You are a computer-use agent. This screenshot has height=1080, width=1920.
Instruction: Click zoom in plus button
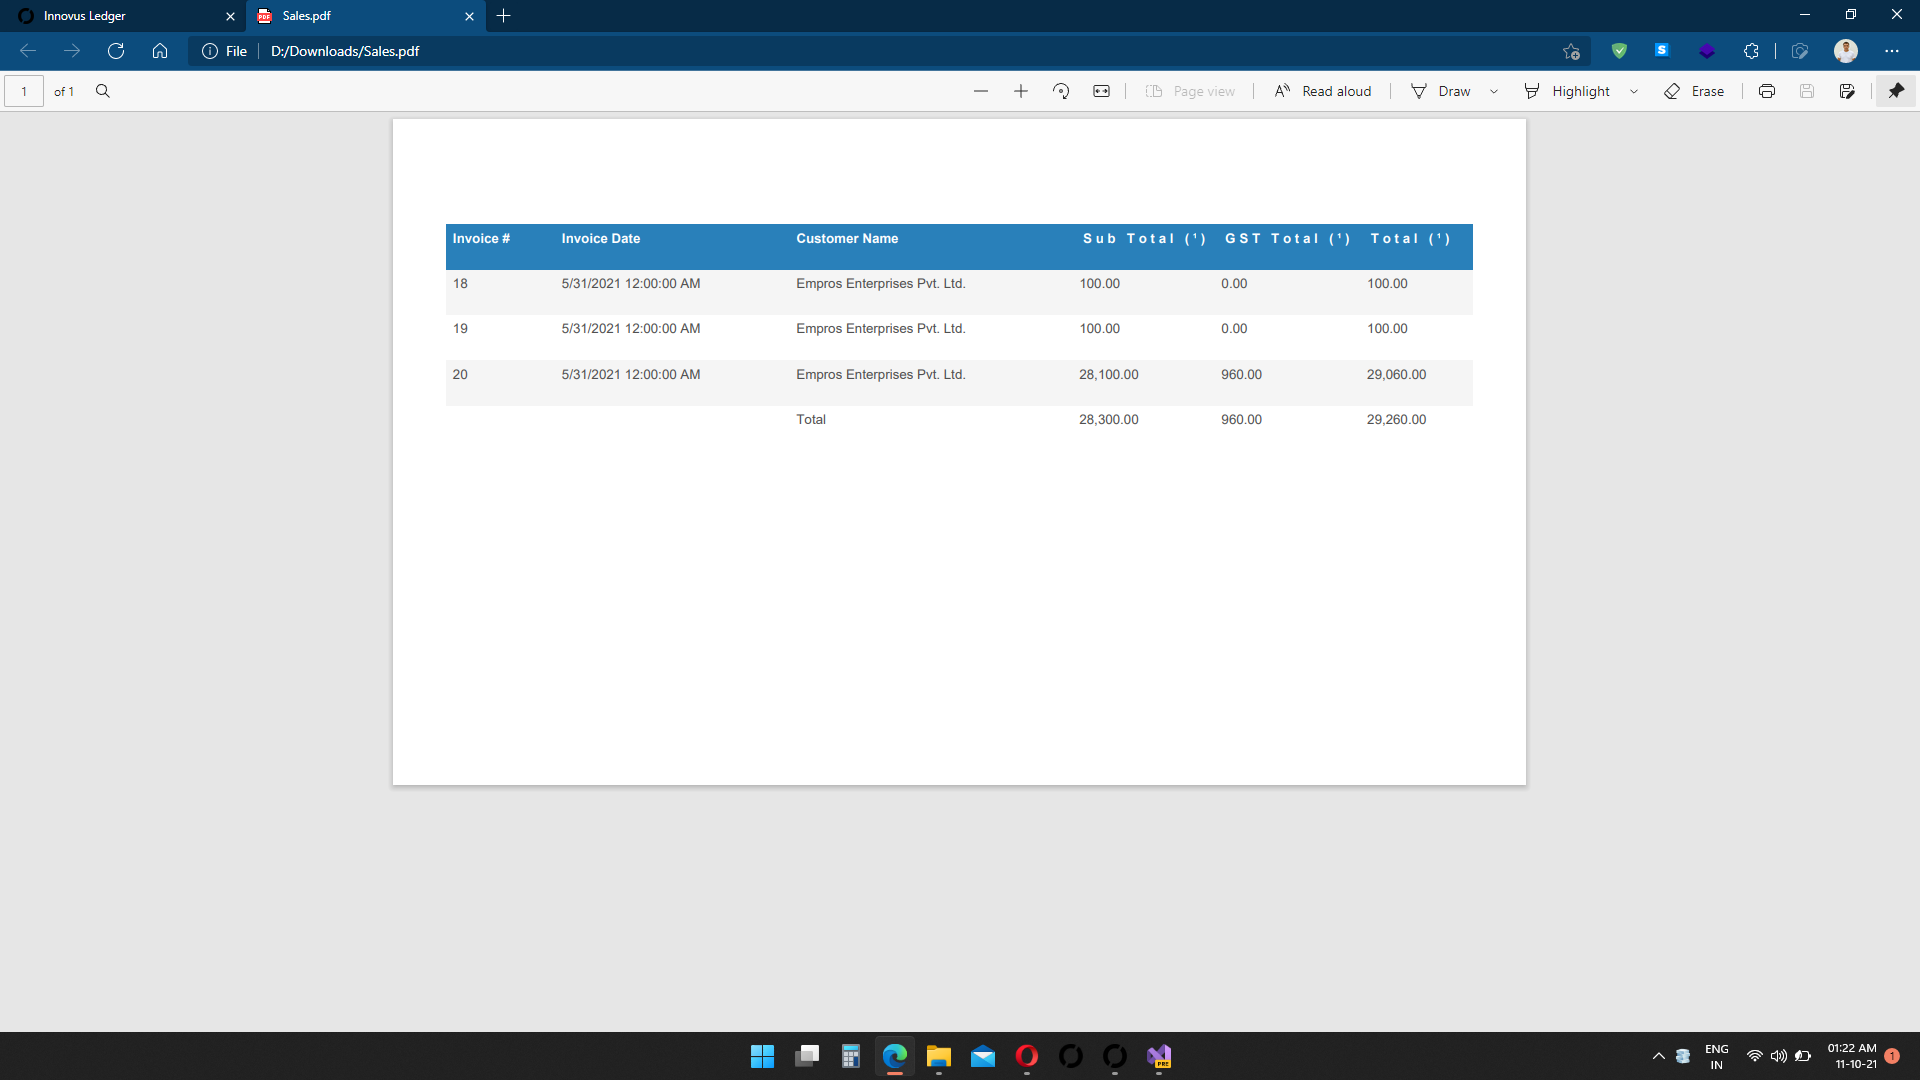pyautogui.click(x=1021, y=91)
